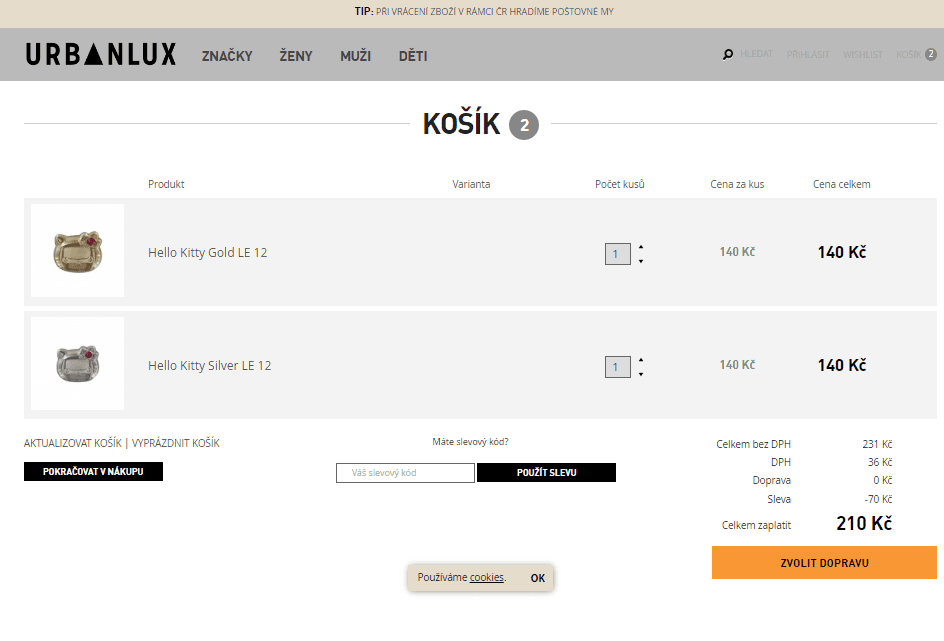The width and height of the screenshot is (944, 641).
Task: Click the Hello Kitty Gold product thumbnail
Action: pos(78,250)
